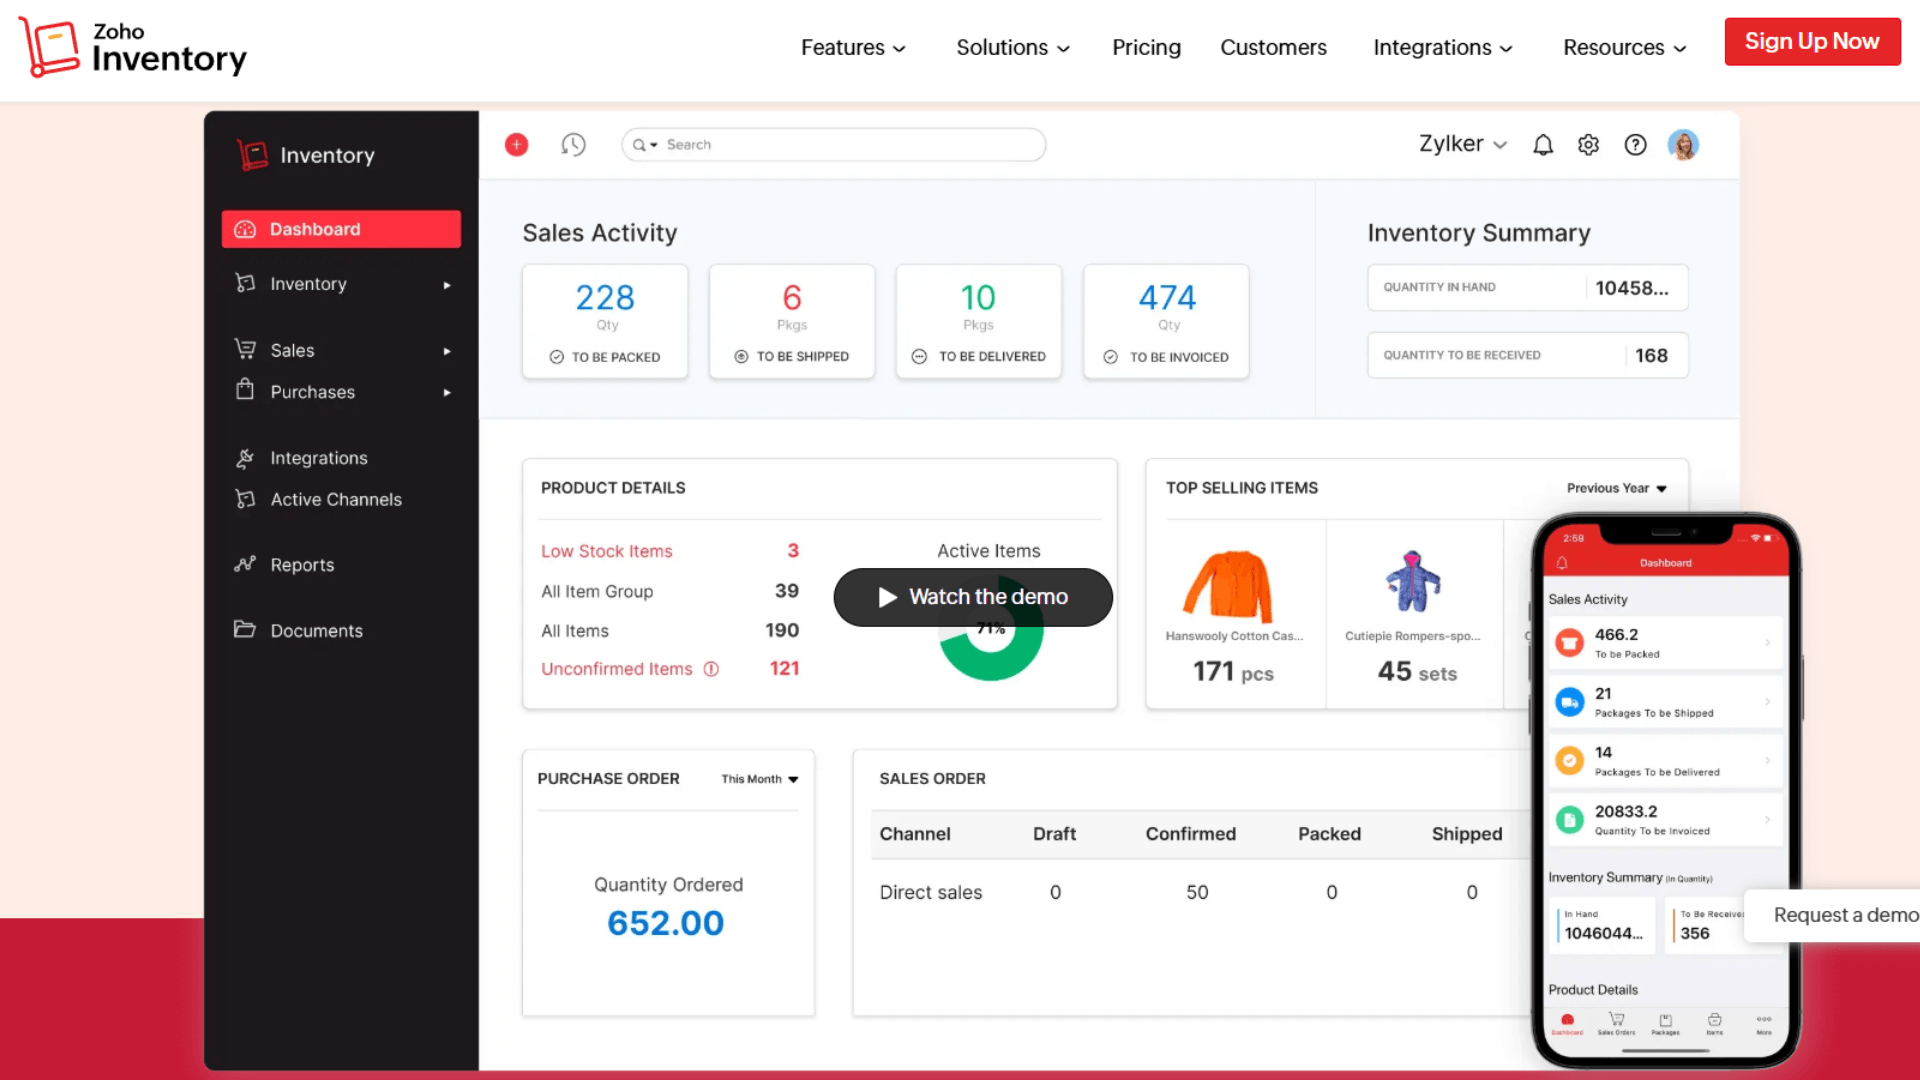Click the Active Channels icon in sidebar

[x=245, y=499]
